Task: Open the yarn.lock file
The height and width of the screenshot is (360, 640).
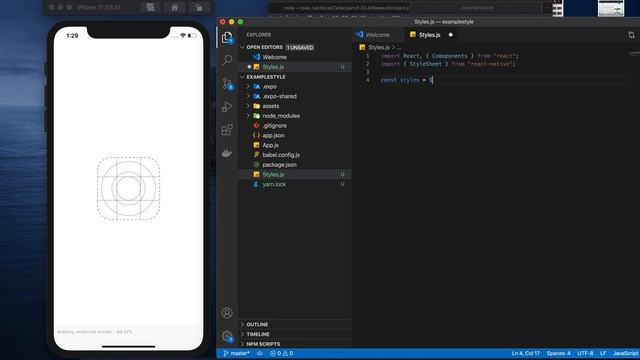Action: (x=295, y=184)
